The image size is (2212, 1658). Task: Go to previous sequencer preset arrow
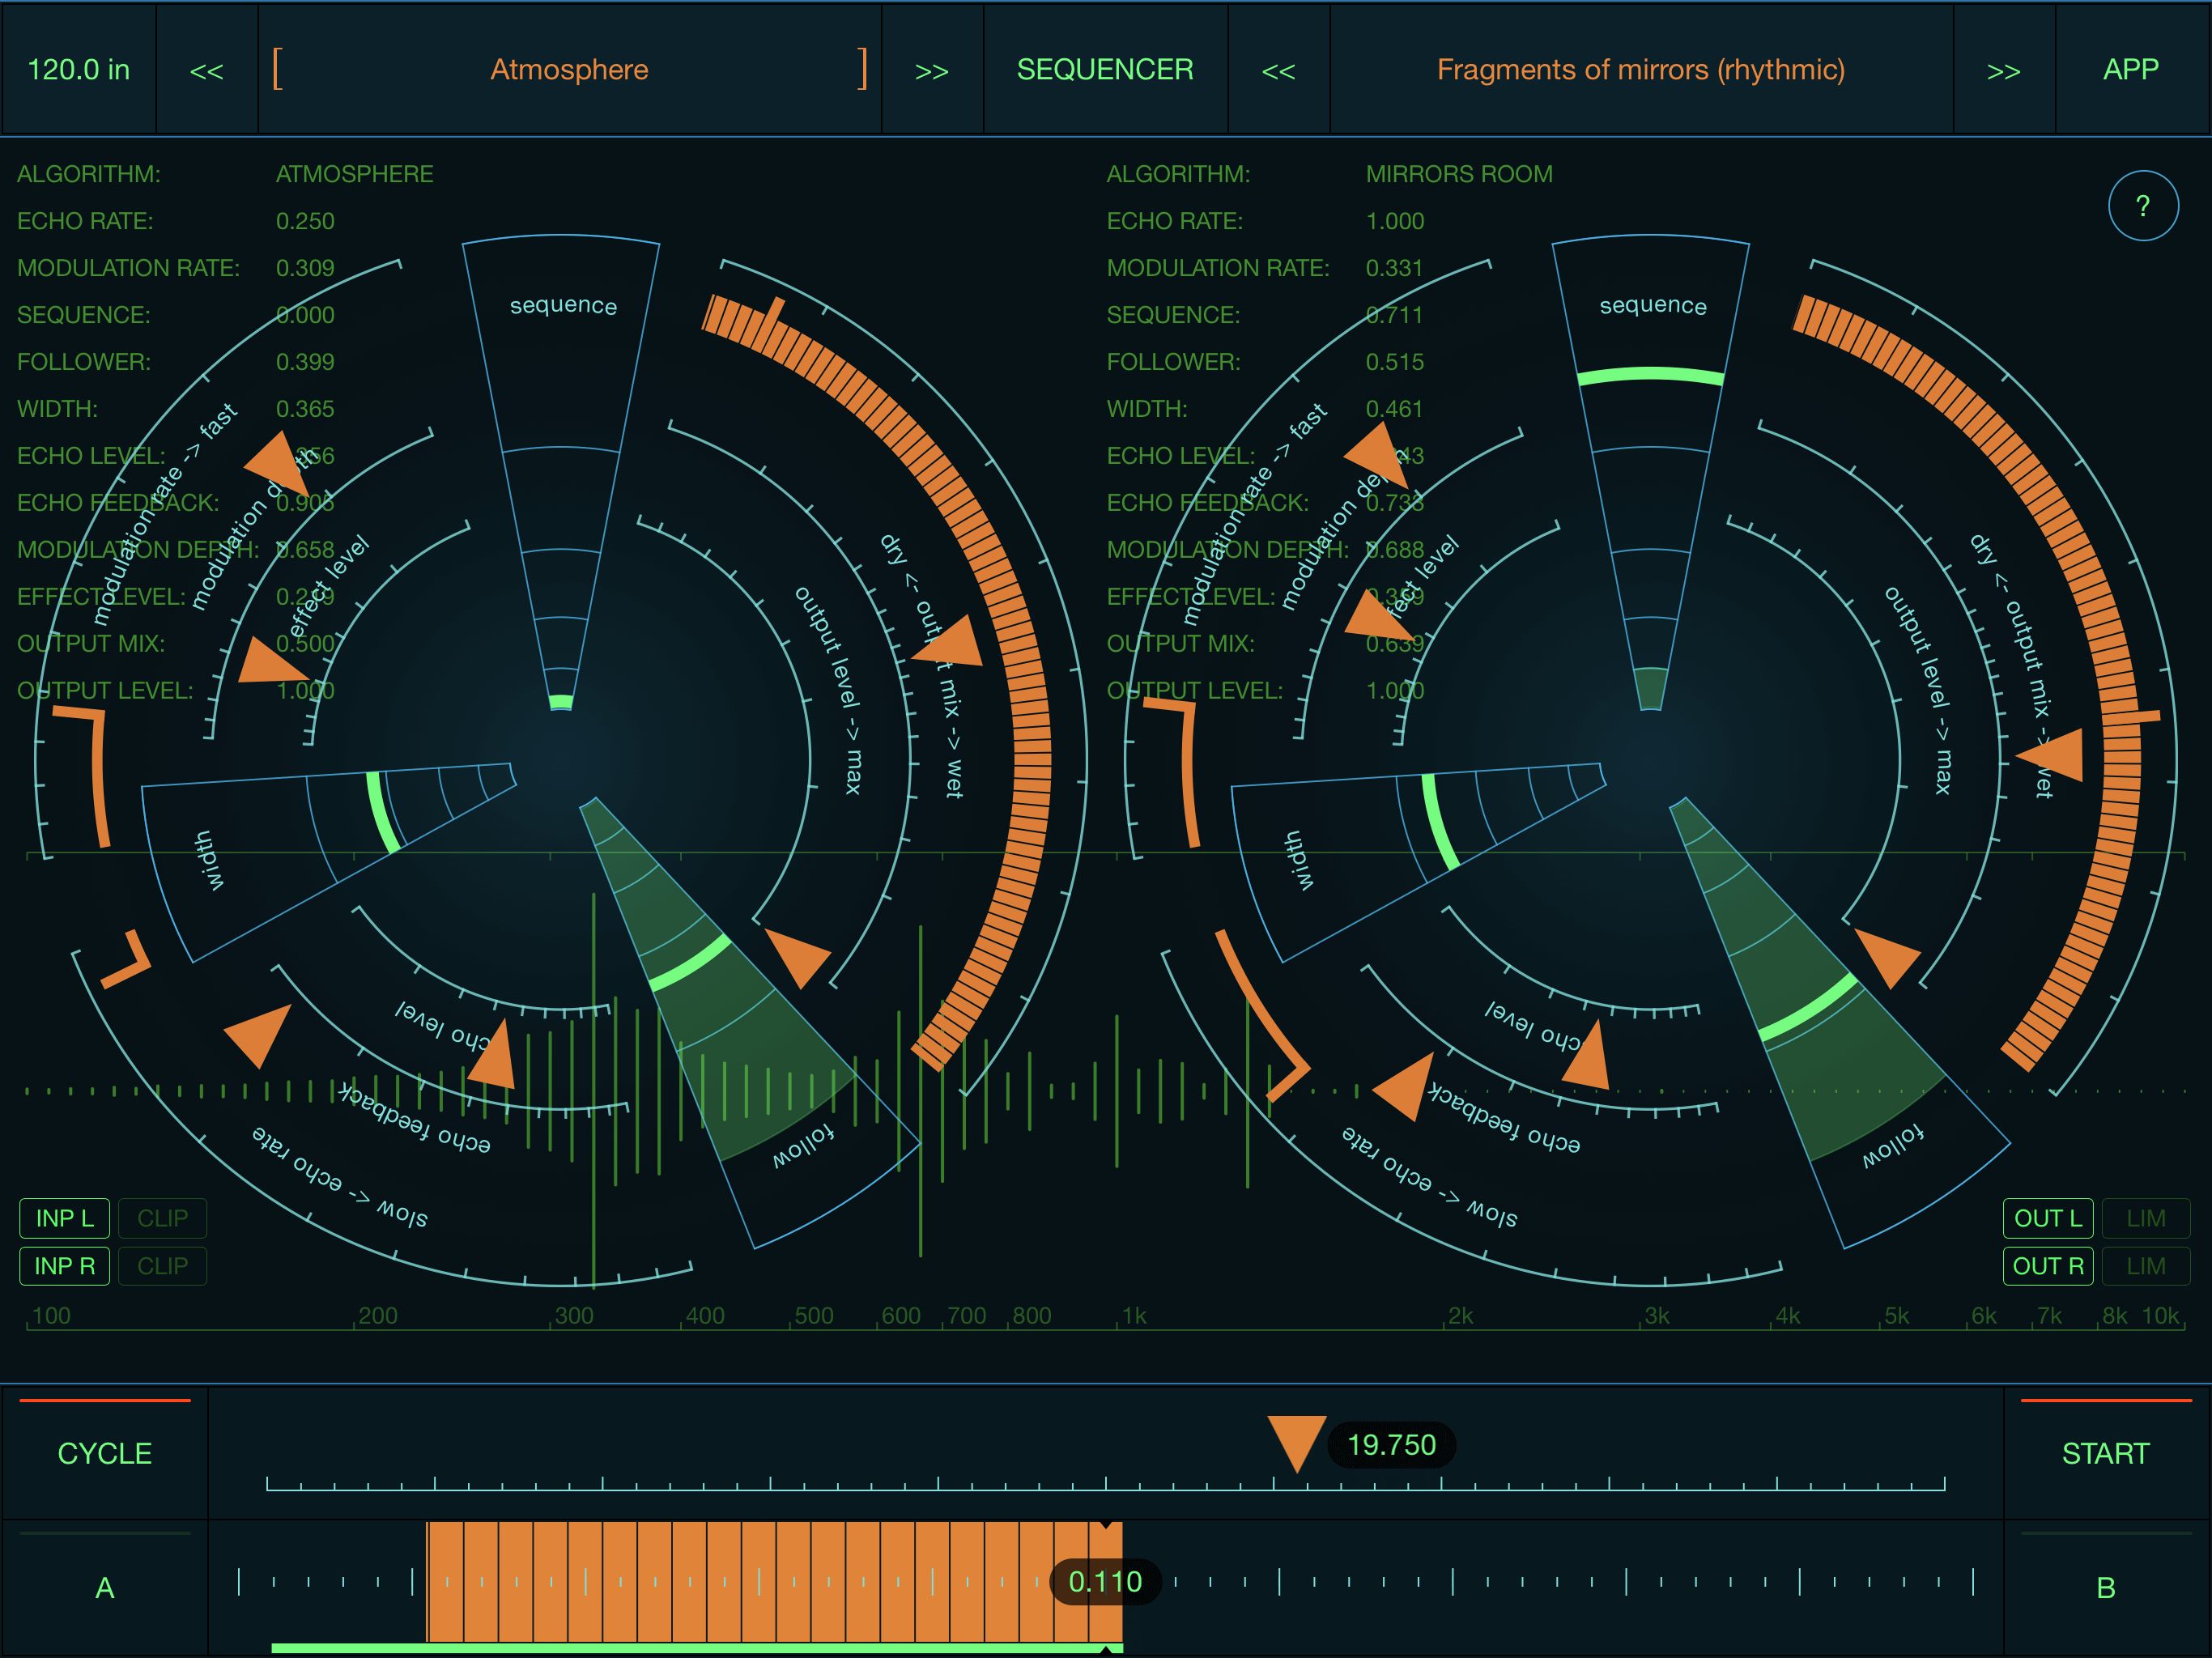[x=1278, y=70]
